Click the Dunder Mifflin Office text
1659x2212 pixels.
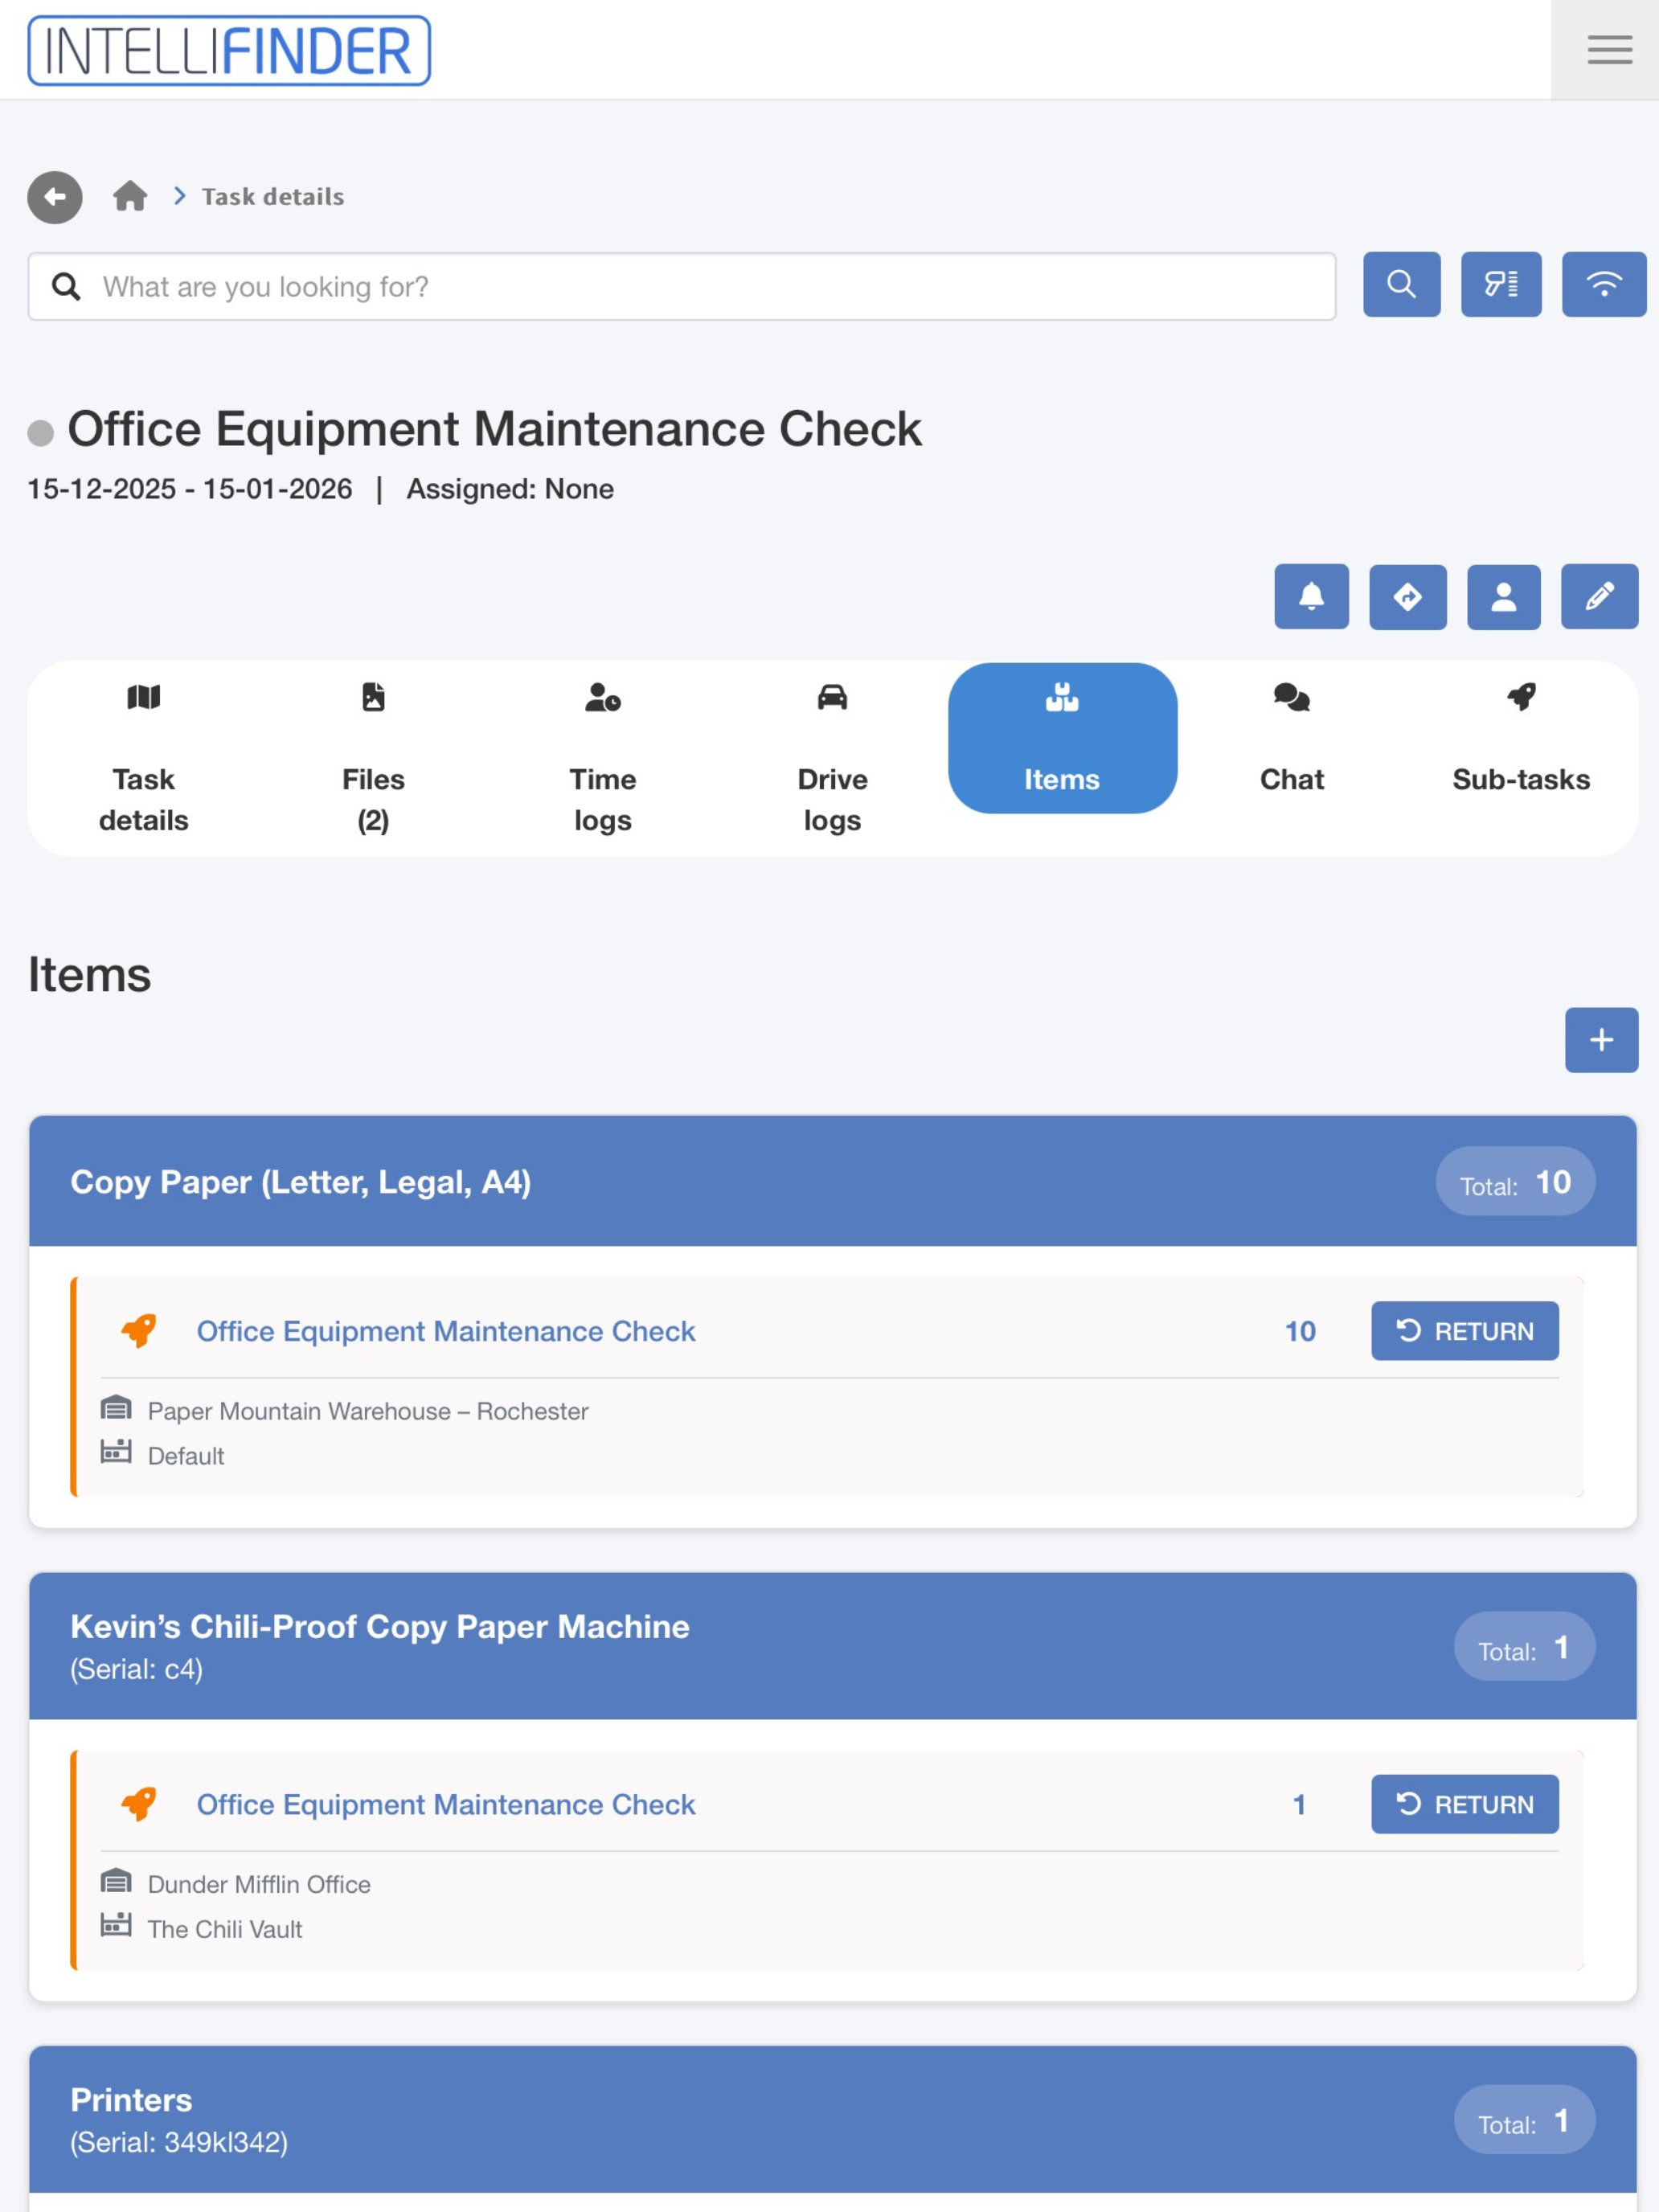259,1884
